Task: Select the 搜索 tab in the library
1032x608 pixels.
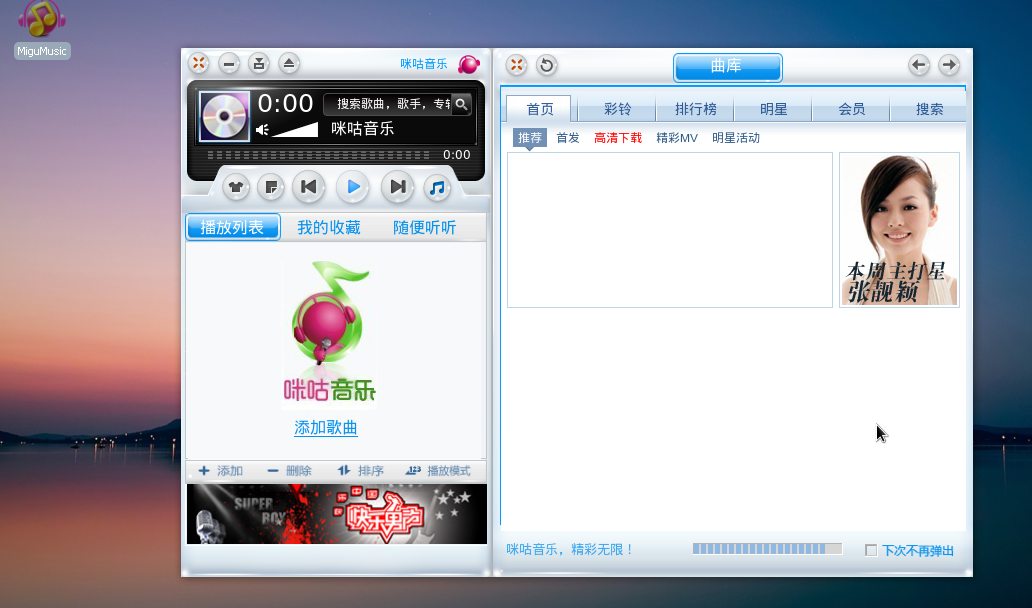Action: click(x=929, y=109)
